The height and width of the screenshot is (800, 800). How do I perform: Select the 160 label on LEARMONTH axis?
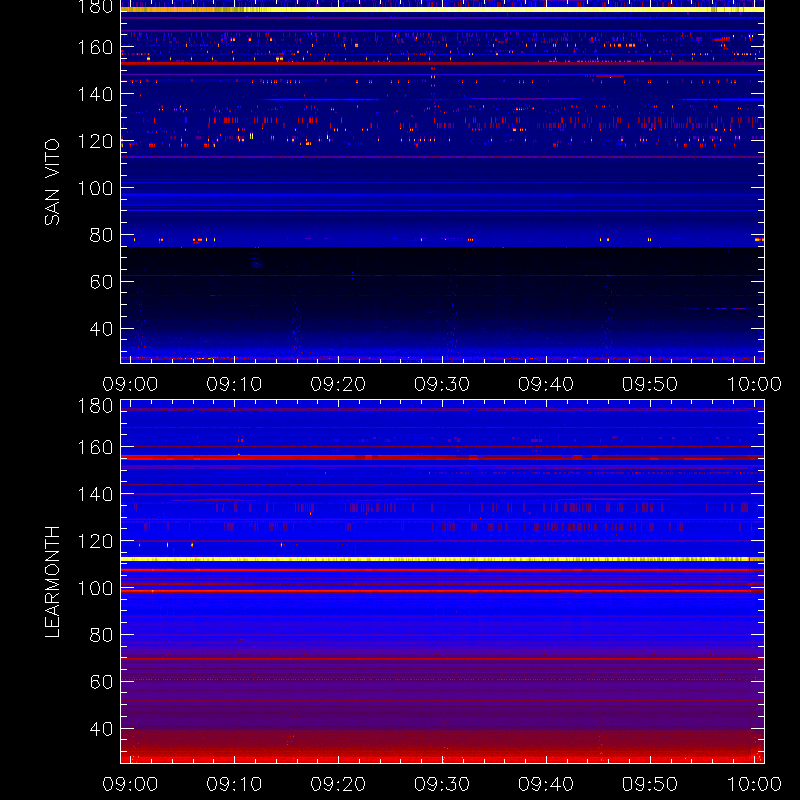tap(95, 447)
